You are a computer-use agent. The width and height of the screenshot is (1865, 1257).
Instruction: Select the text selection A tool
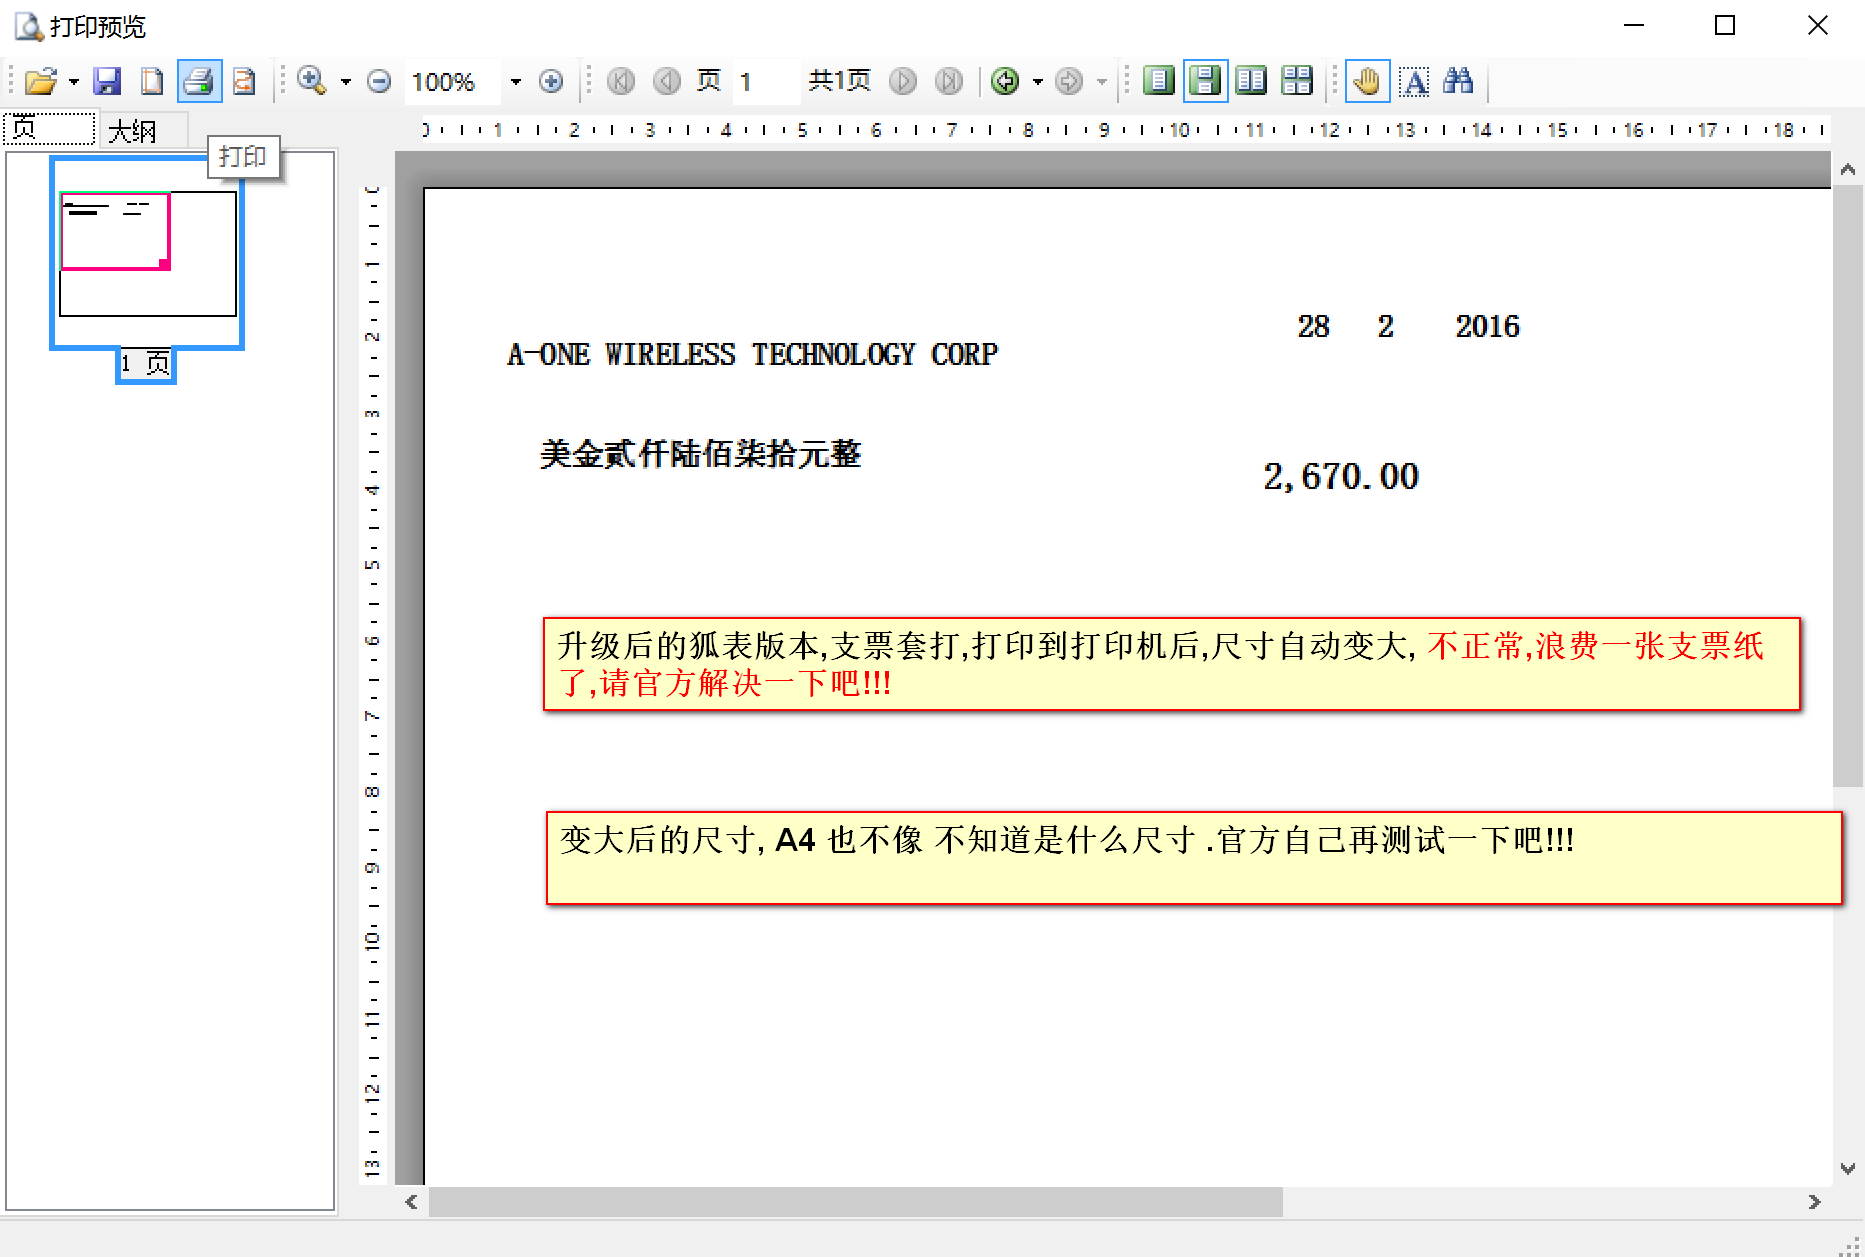point(1413,81)
